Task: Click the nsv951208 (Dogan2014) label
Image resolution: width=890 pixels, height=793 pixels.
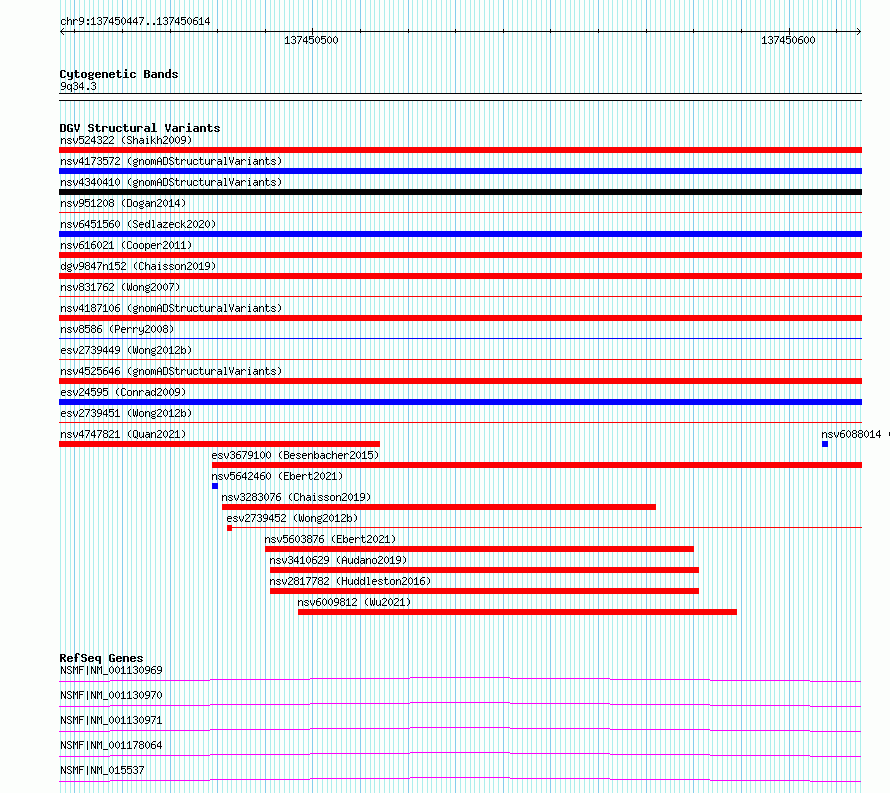Action: [123, 203]
